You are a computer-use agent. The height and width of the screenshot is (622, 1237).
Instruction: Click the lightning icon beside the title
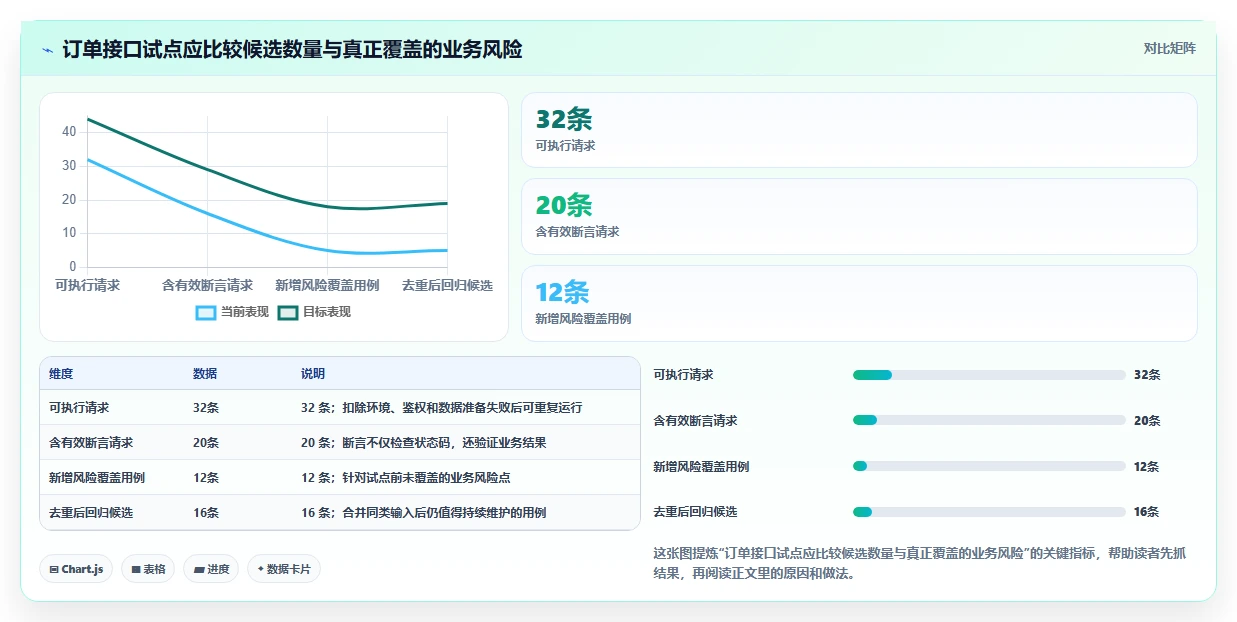coord(48,50)
